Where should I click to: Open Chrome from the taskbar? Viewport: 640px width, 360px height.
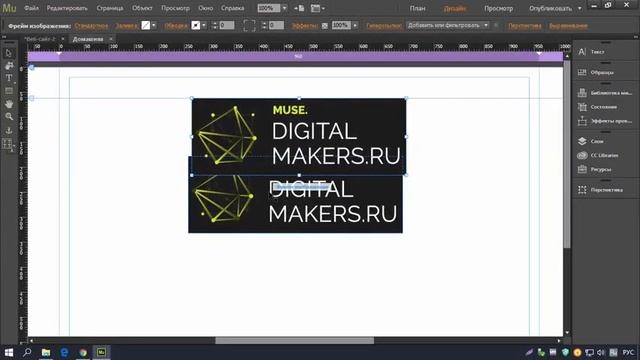click(83, 352)
